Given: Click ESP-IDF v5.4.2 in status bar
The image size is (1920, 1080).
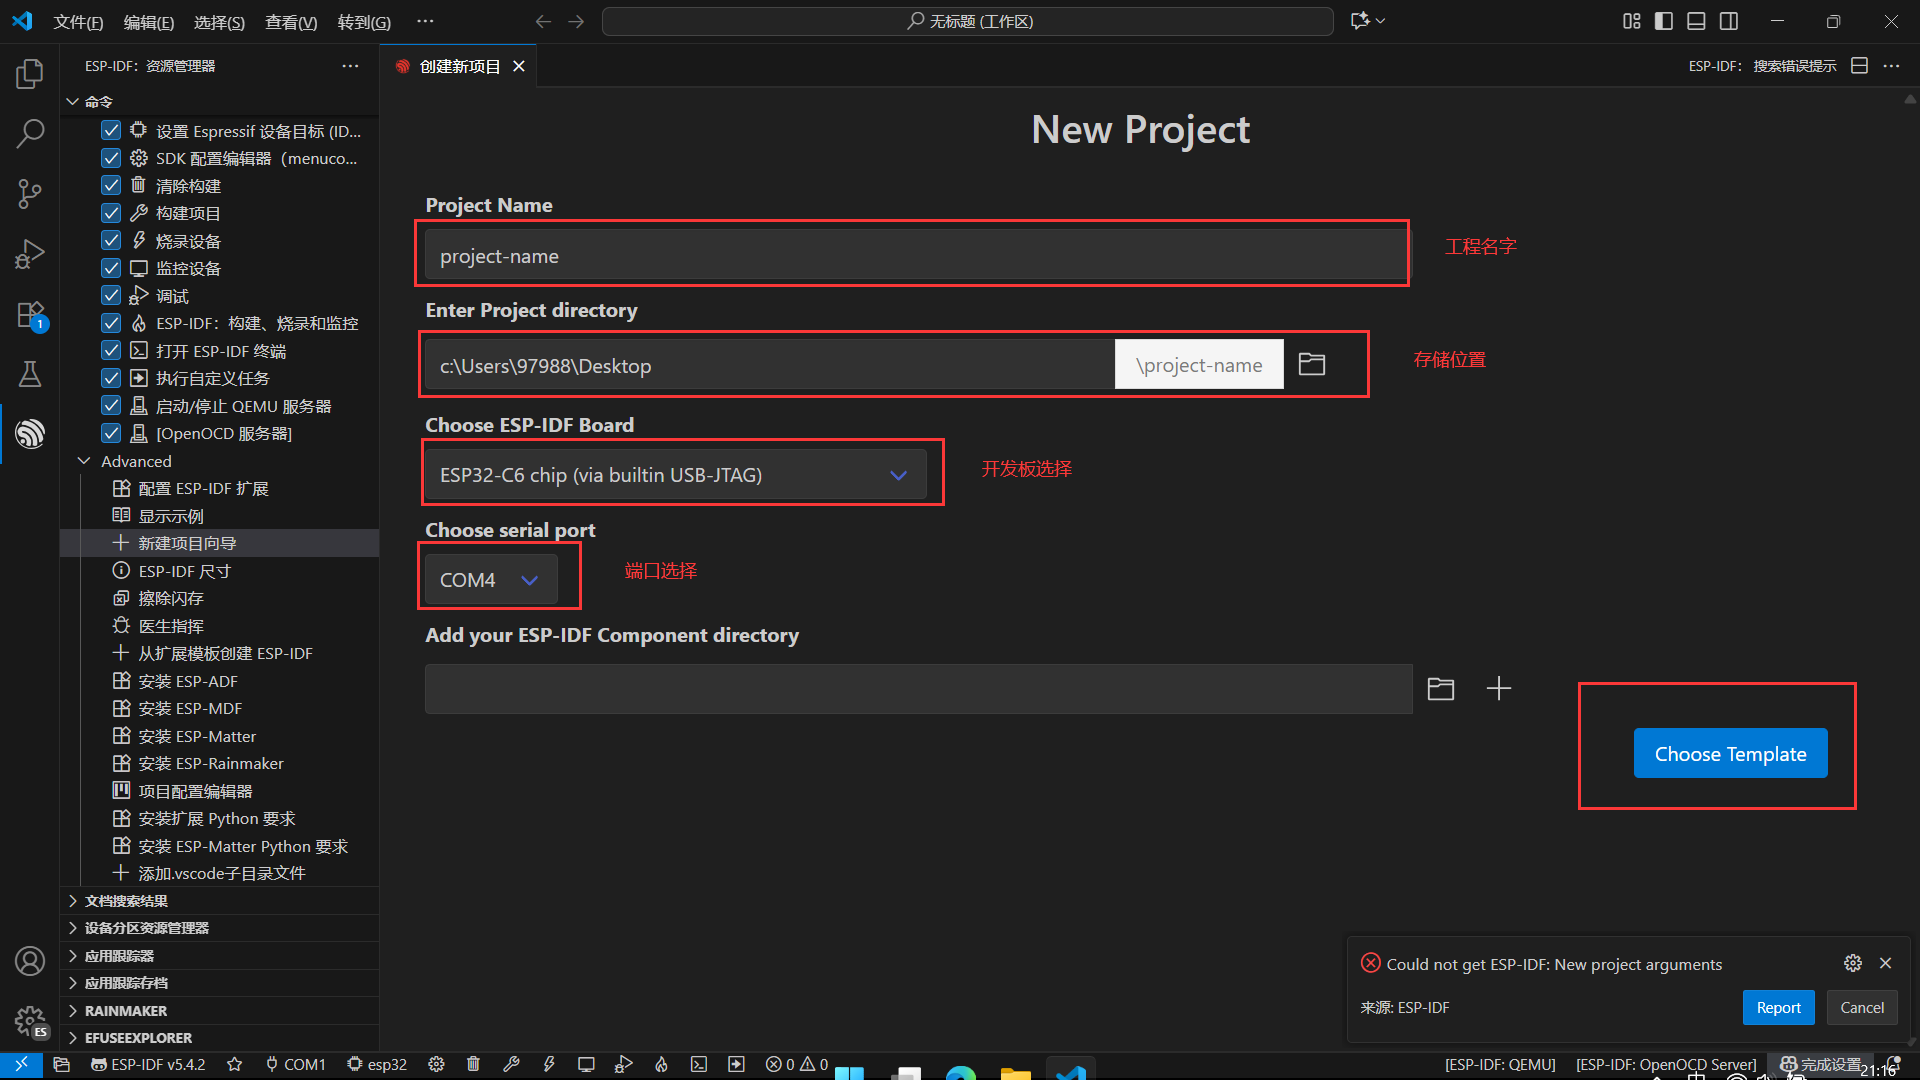Looking at the screenshot, I should point(148,1064).
